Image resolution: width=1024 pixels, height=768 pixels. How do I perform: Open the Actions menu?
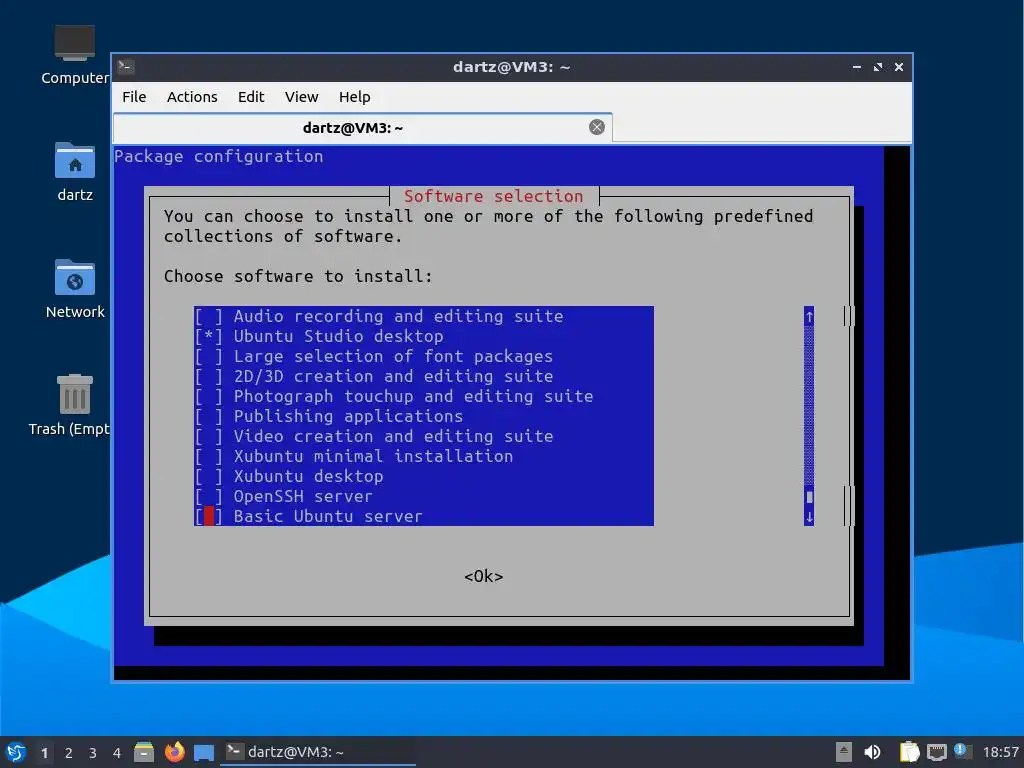click(x=192, y=97)
